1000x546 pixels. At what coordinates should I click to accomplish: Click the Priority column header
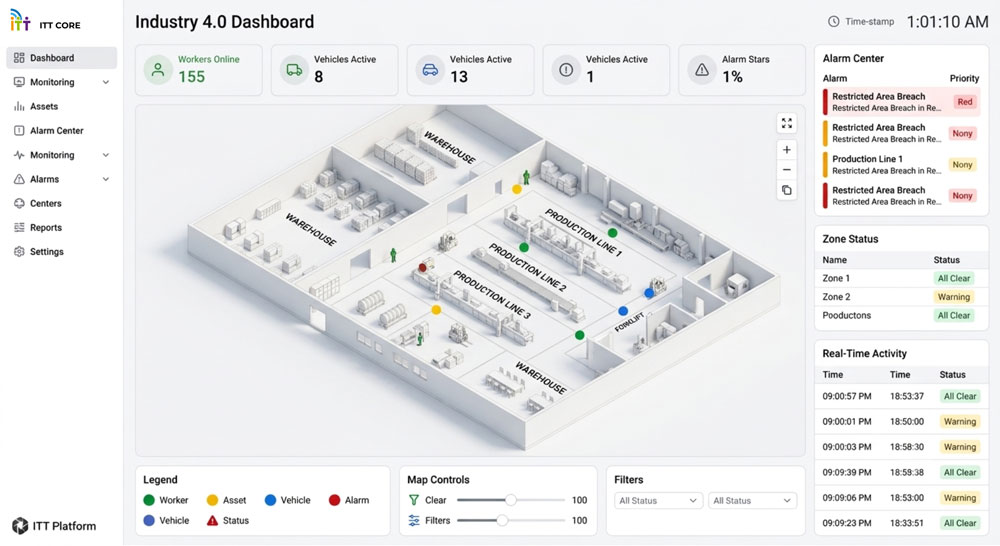(x=964, y=78)
